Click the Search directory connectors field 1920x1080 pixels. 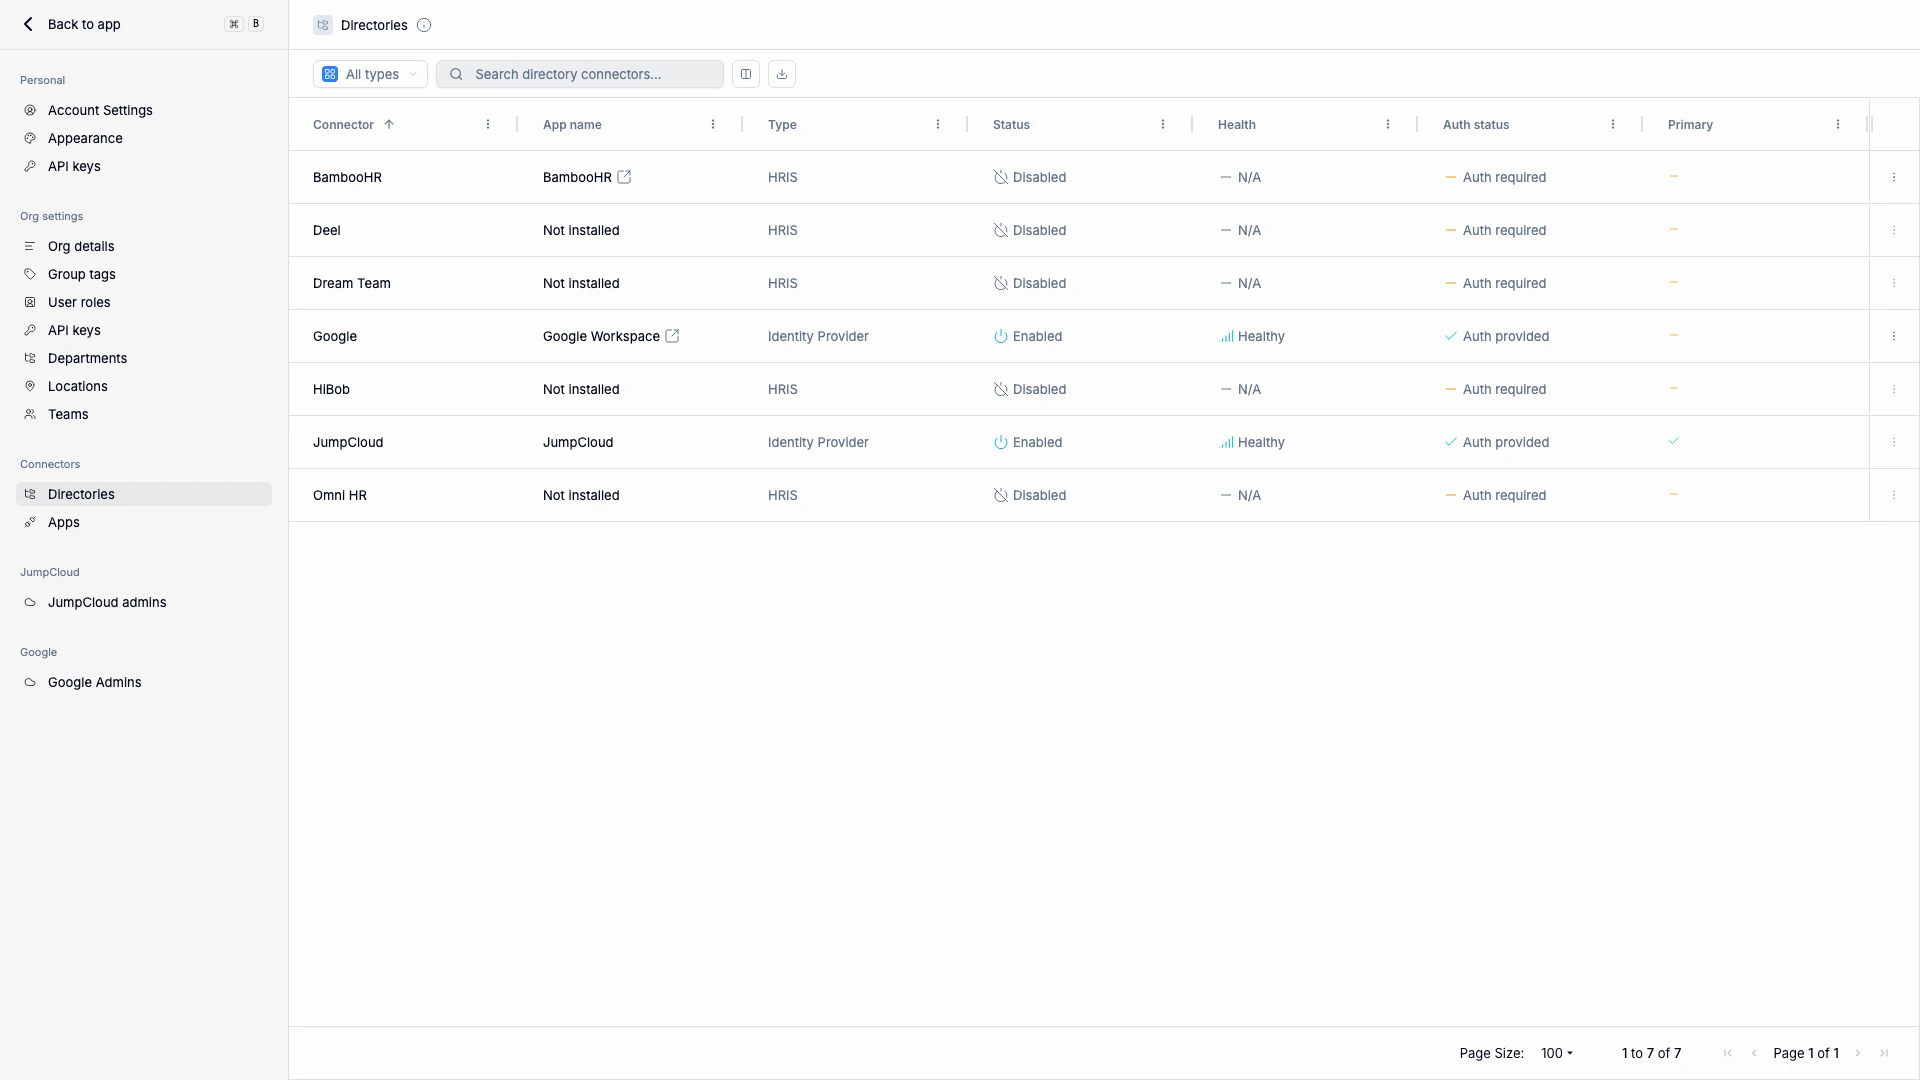(580, 73)
